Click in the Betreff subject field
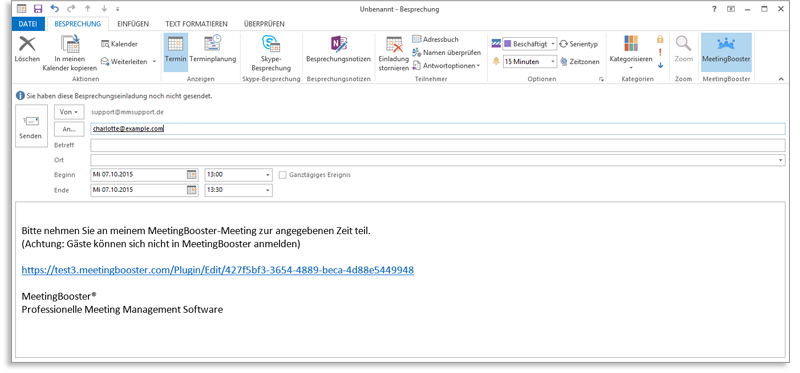Screen dimensions: 800x373 coord(438,145)
